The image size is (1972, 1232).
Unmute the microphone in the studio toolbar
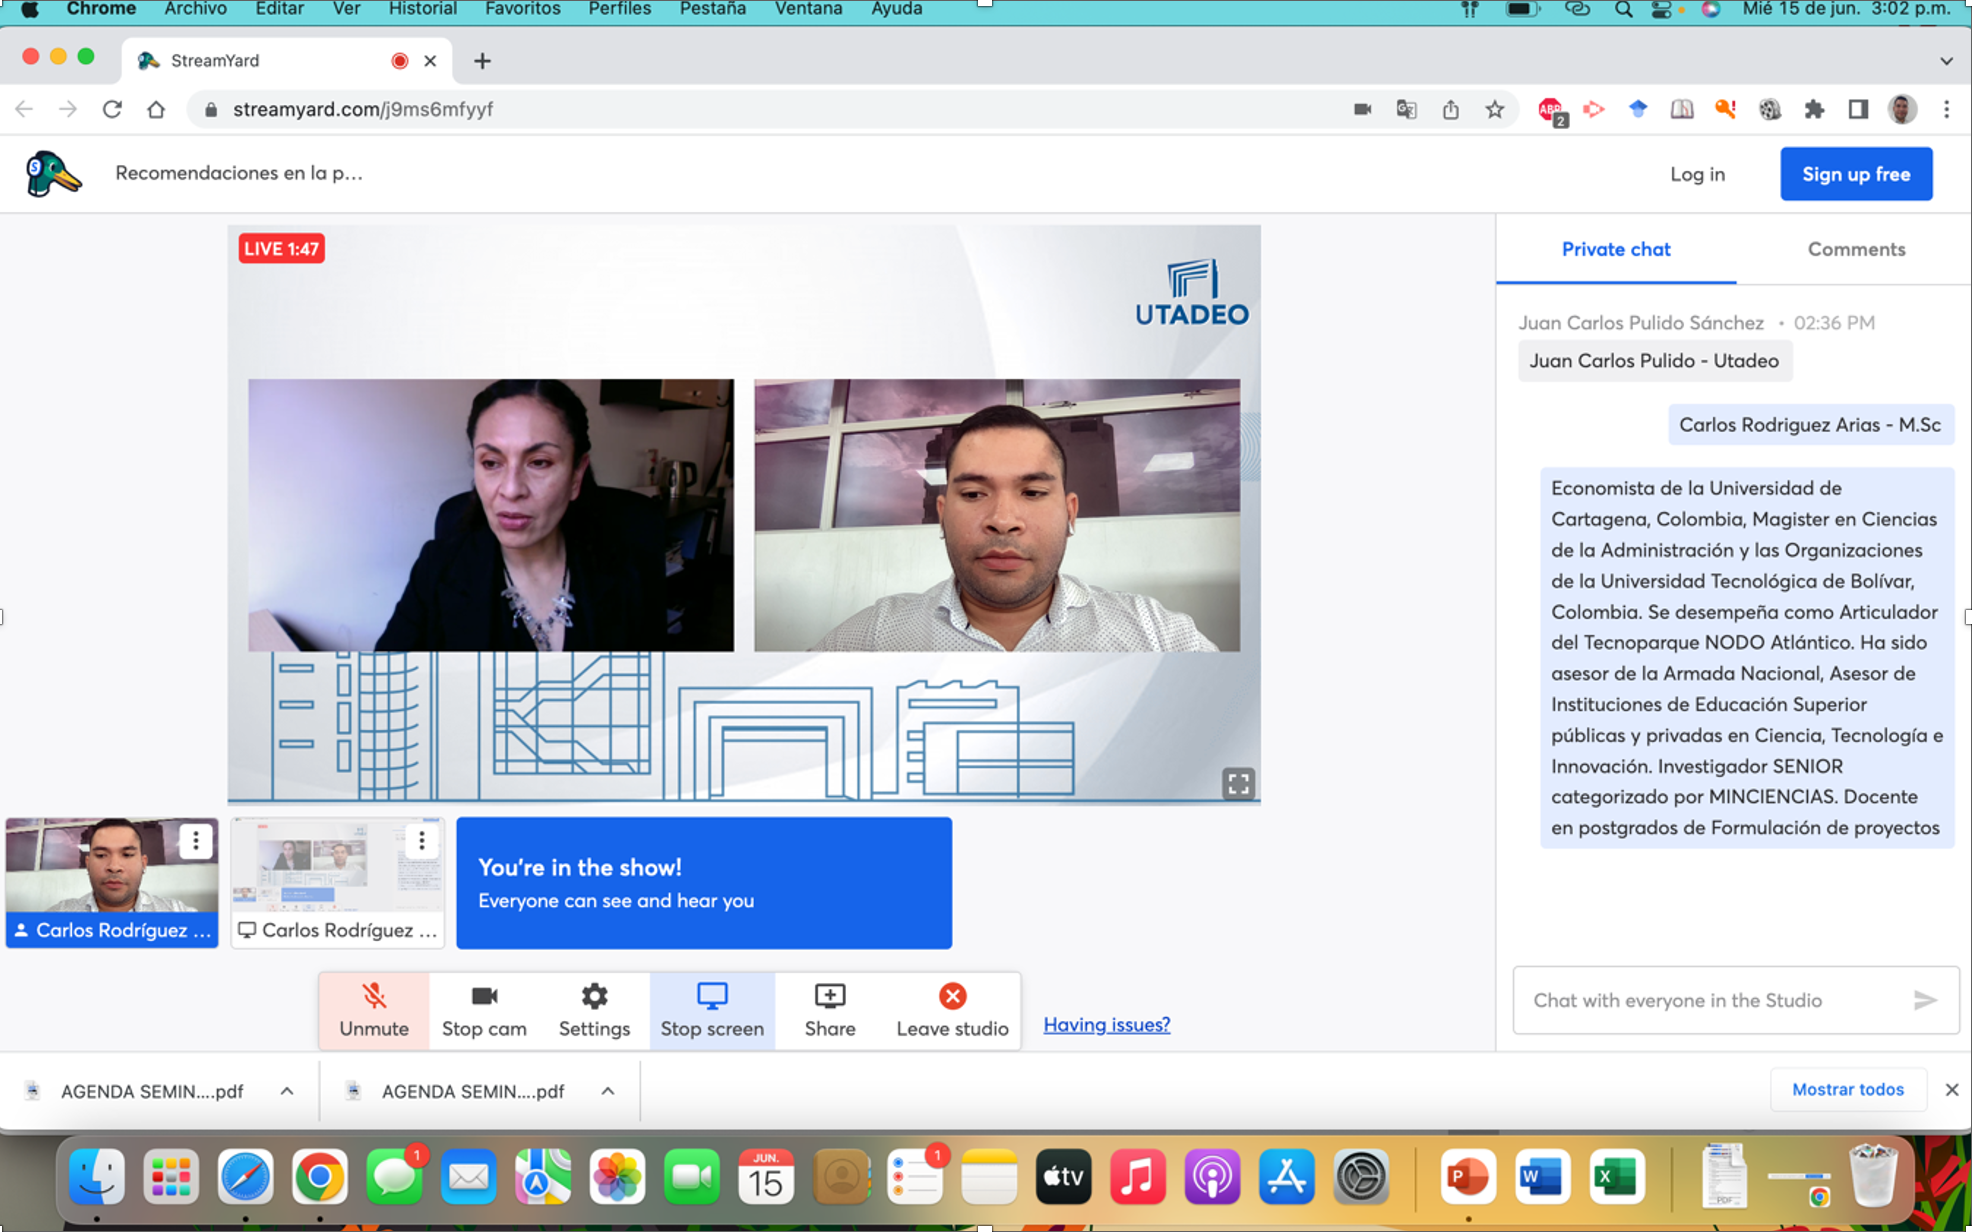tap(373, 1010)
